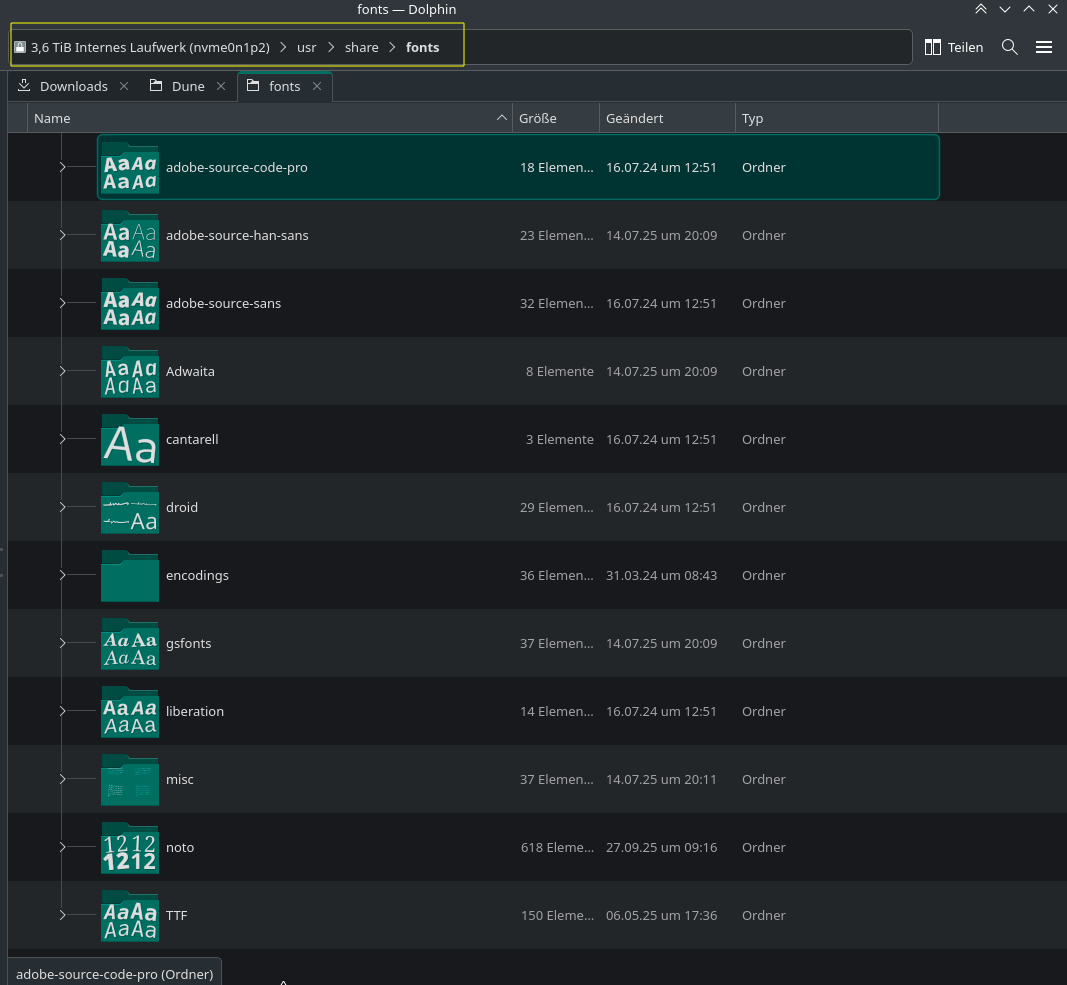The width and height of the screenshot is (1067, 985).
Task: Click the 06.05.25 um 17:36 date cell
Action: pyautogui.click(x=661, y=916)
